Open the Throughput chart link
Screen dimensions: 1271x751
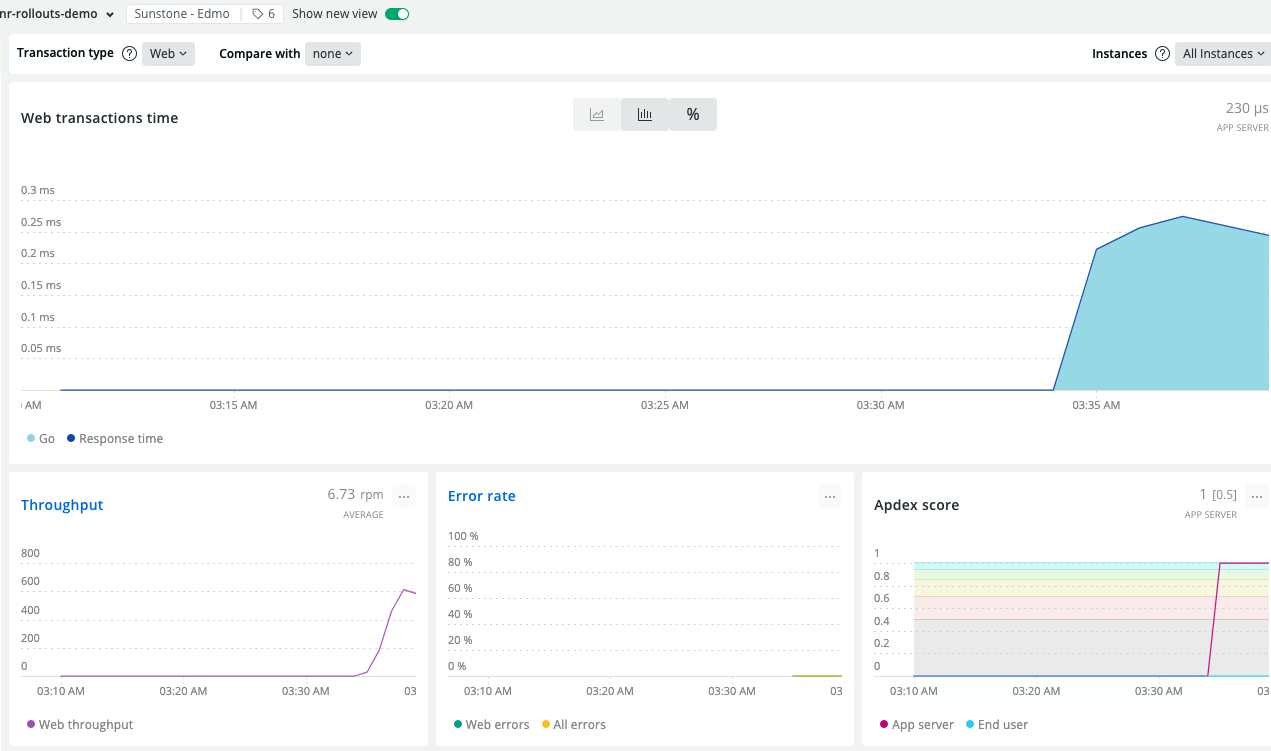click(62, 505)
